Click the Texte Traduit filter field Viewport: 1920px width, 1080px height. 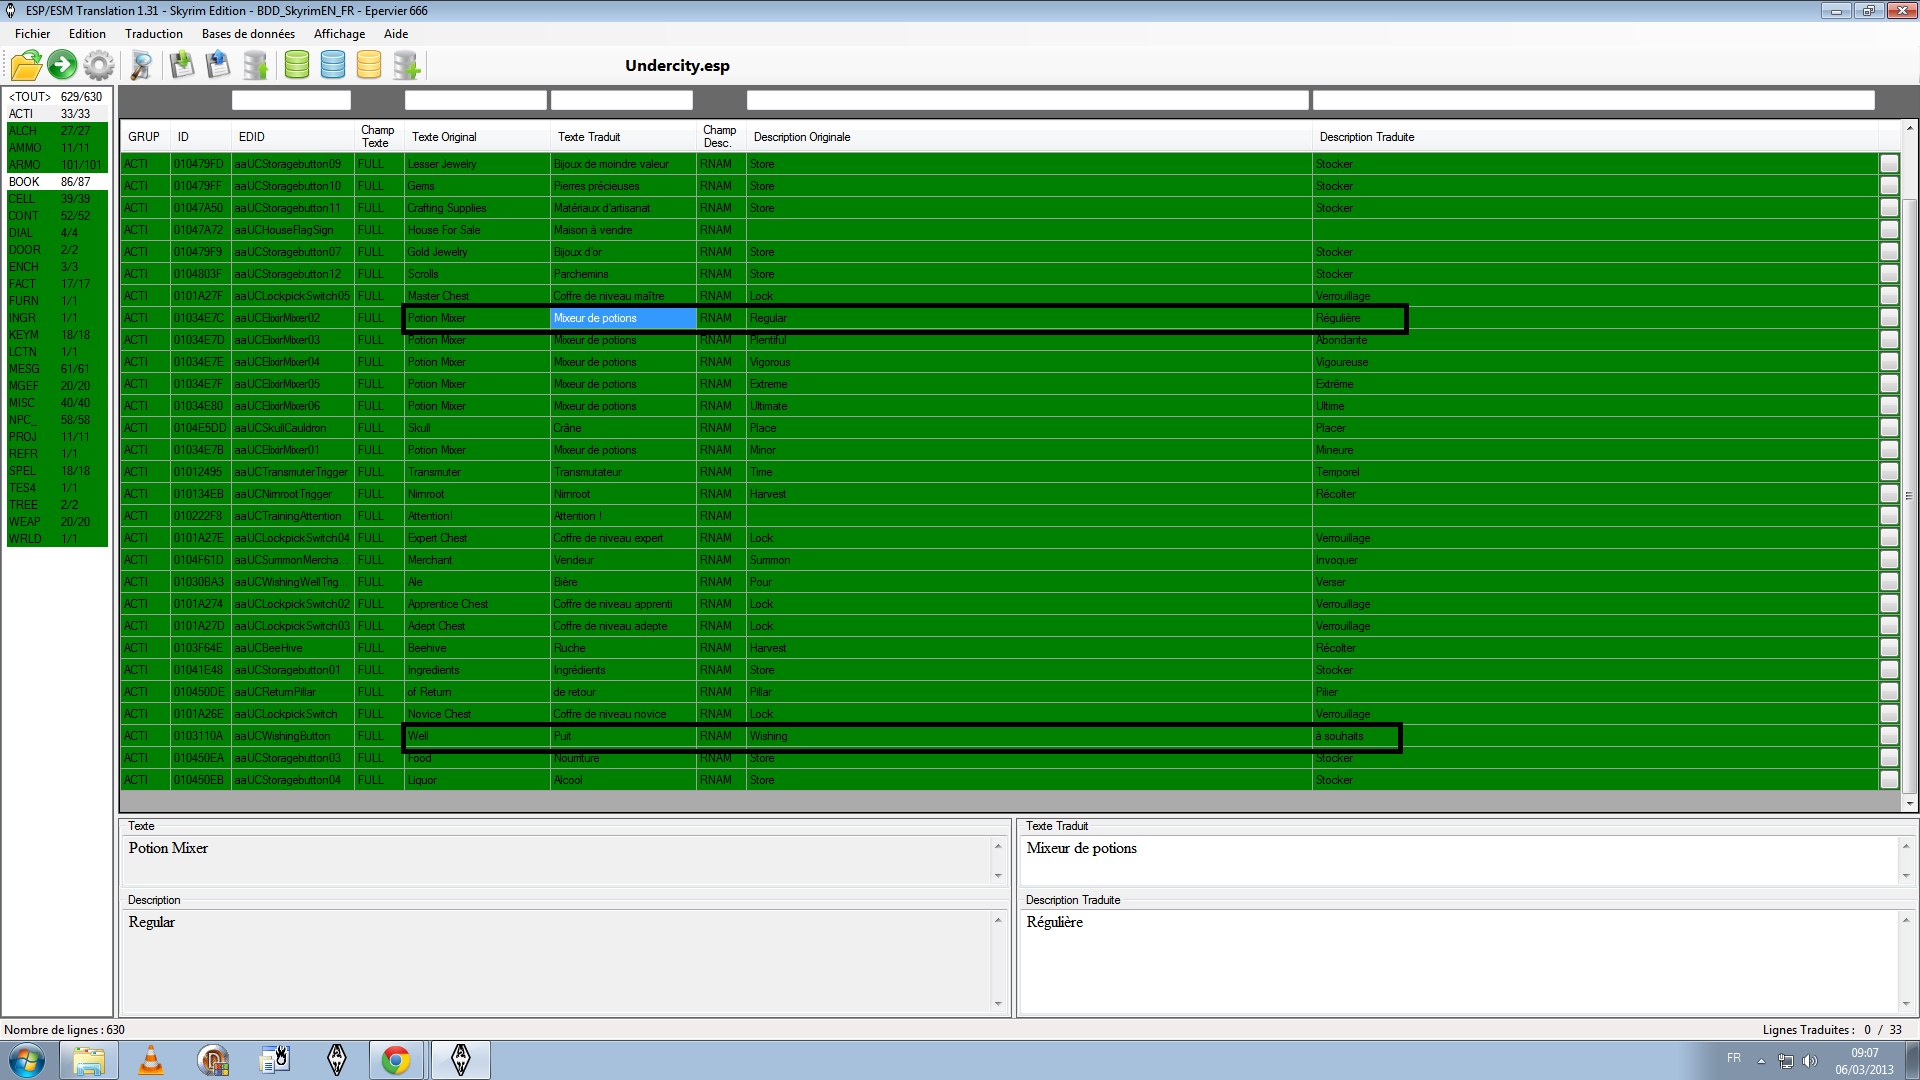(x=622, y=100)
